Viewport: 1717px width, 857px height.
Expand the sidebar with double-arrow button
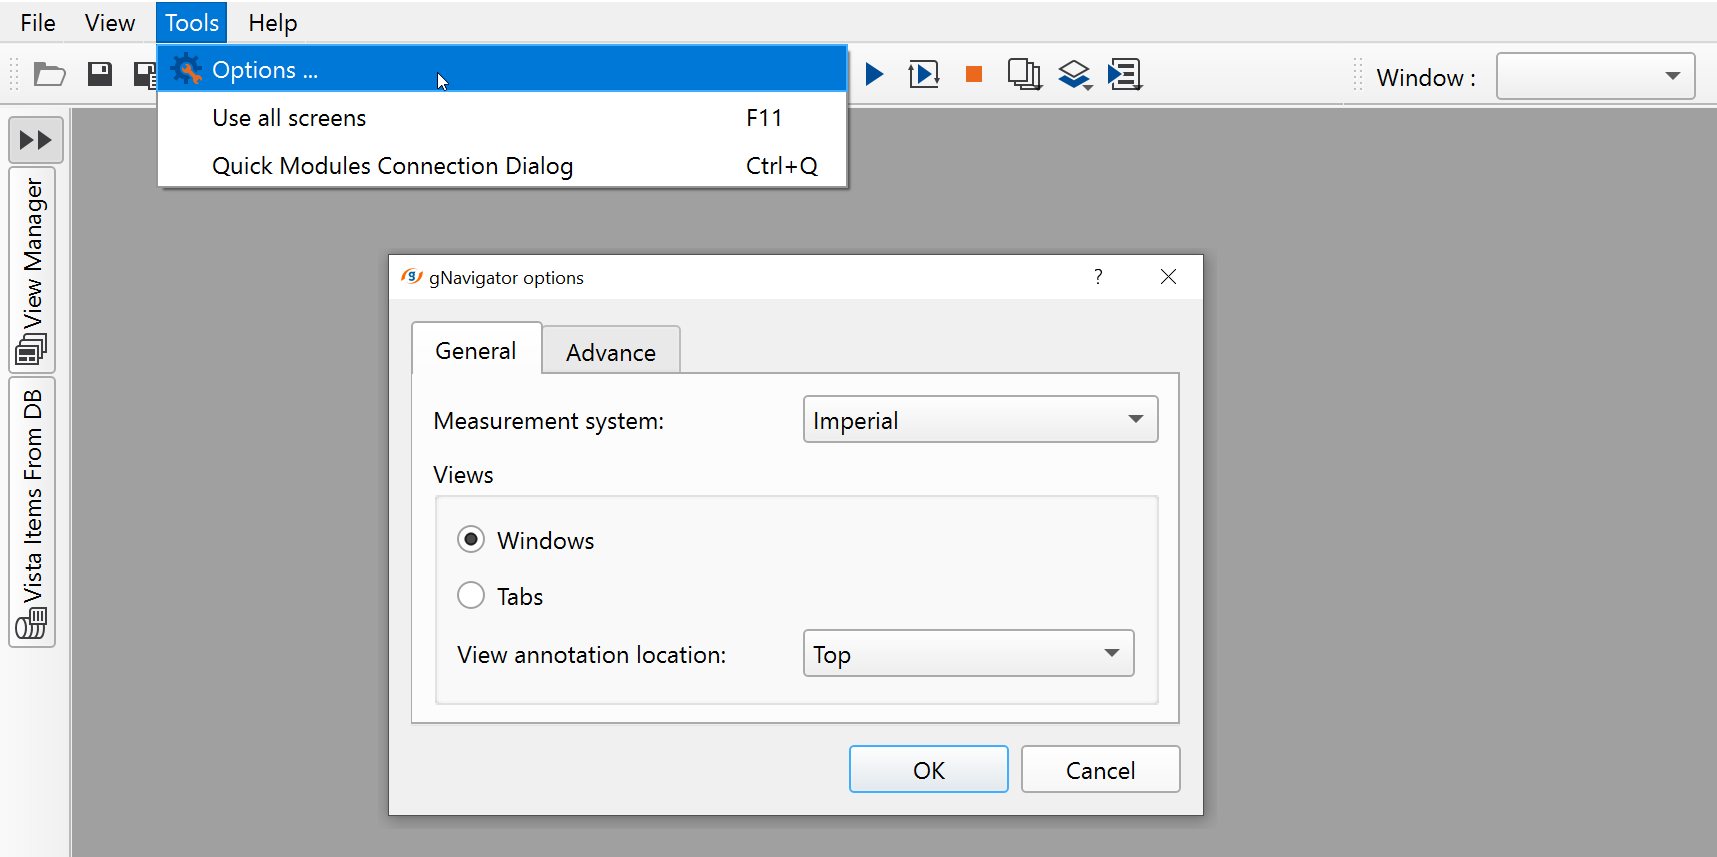click(36, 140)
